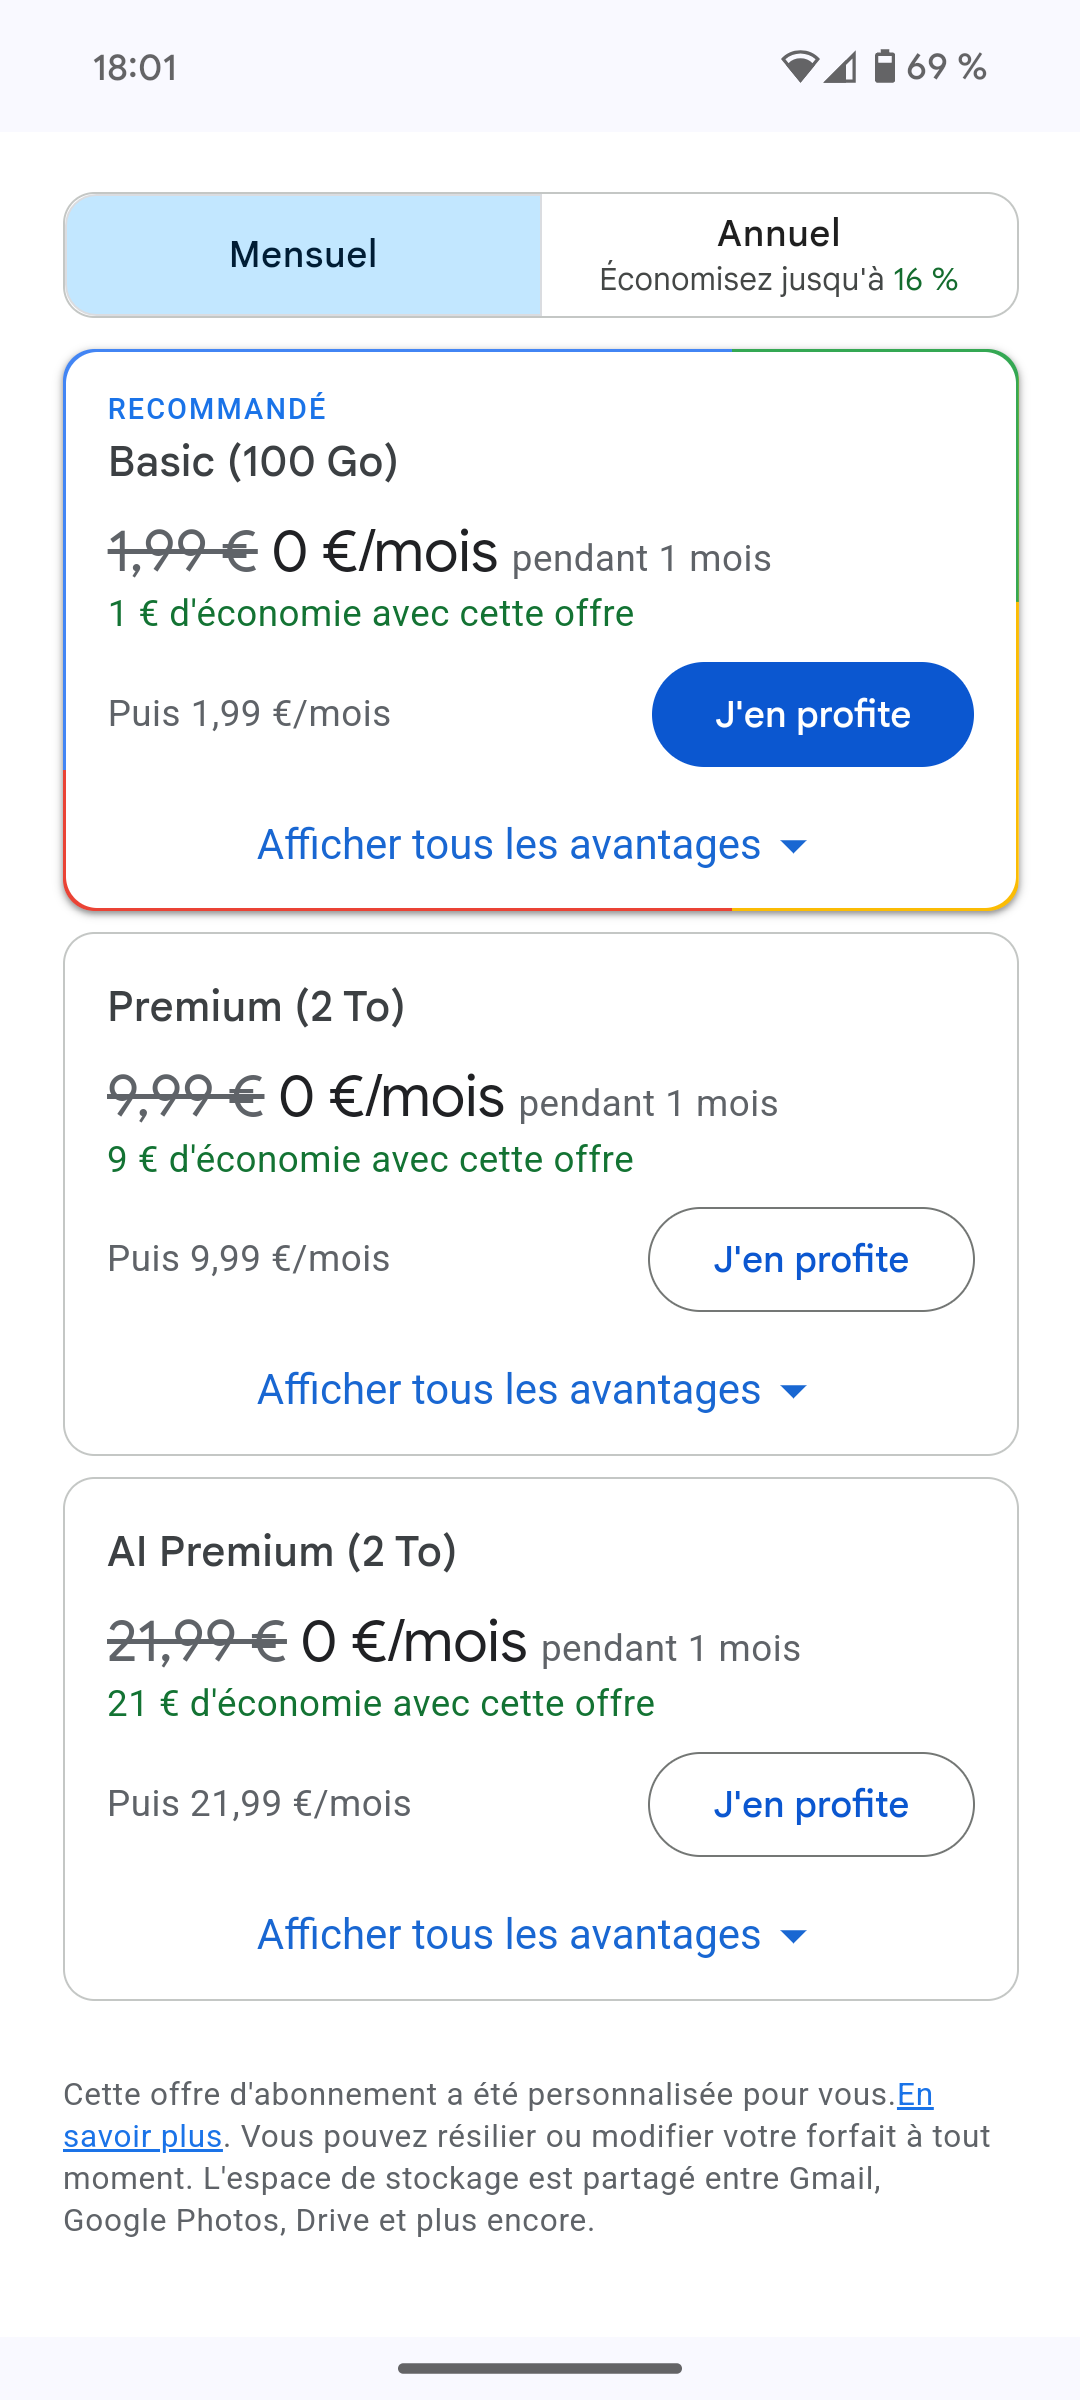Screen dimensions: 1080x2400
Task: Tap the dropdown arrow in the Basic plan card
Action: pos(793,846)
